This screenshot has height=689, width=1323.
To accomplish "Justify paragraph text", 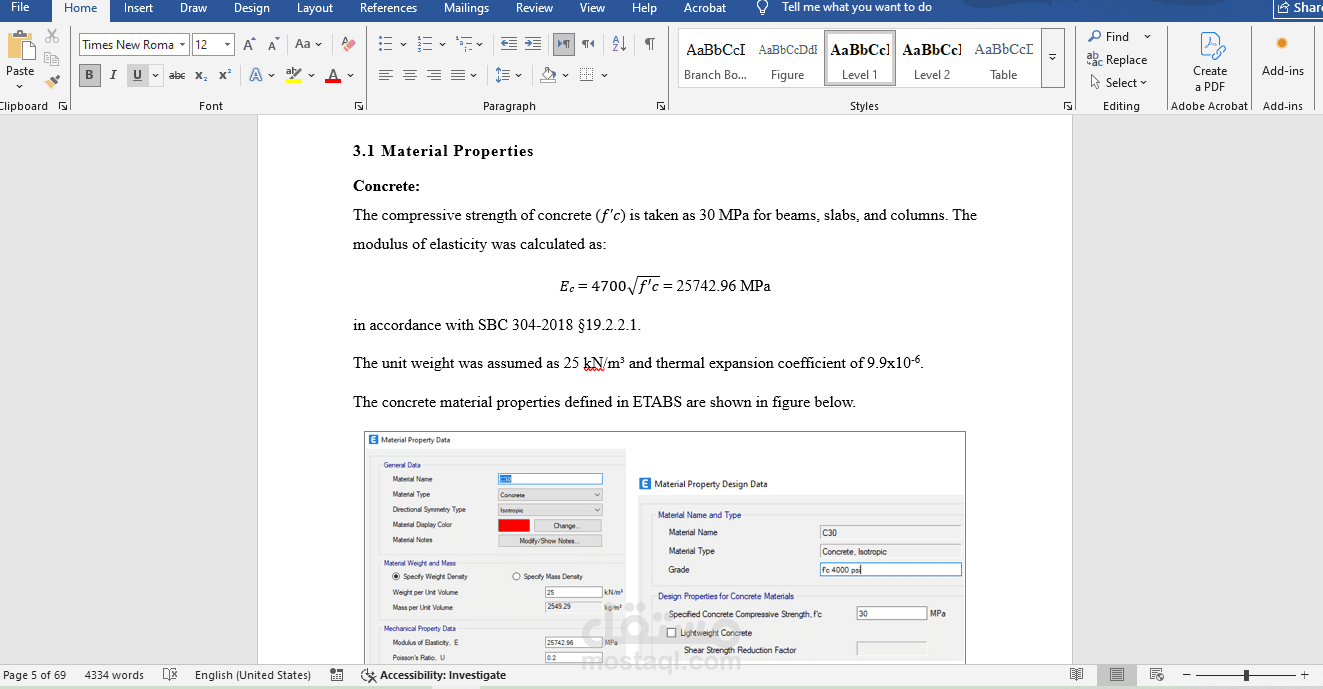I will tap(458, 75).
